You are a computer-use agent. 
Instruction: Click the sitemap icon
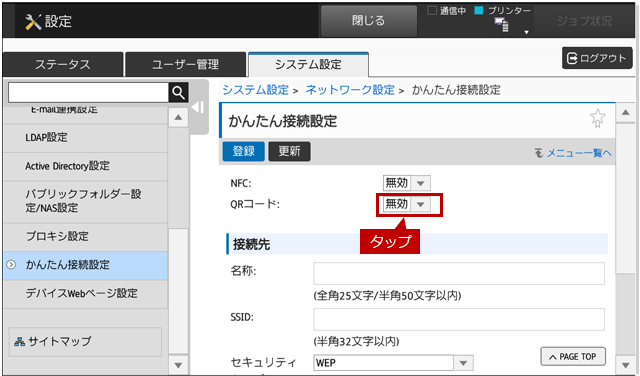point(19,341)
